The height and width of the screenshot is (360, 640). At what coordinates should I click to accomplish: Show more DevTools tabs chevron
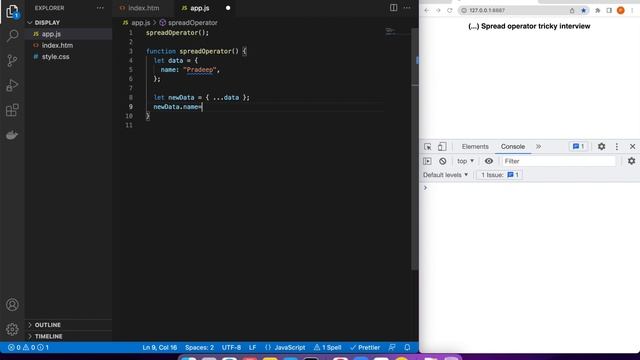click(538, 147)
